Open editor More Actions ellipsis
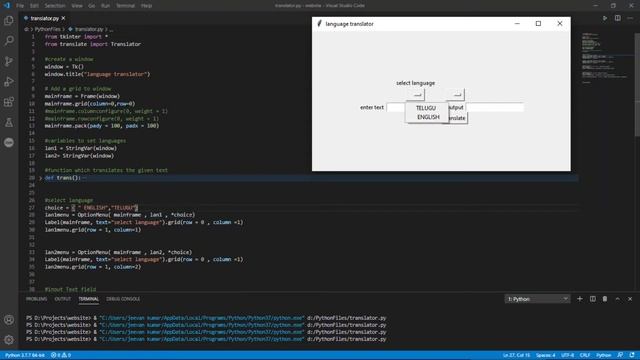This screenshot has width=640, height=360. coord(630,18)
